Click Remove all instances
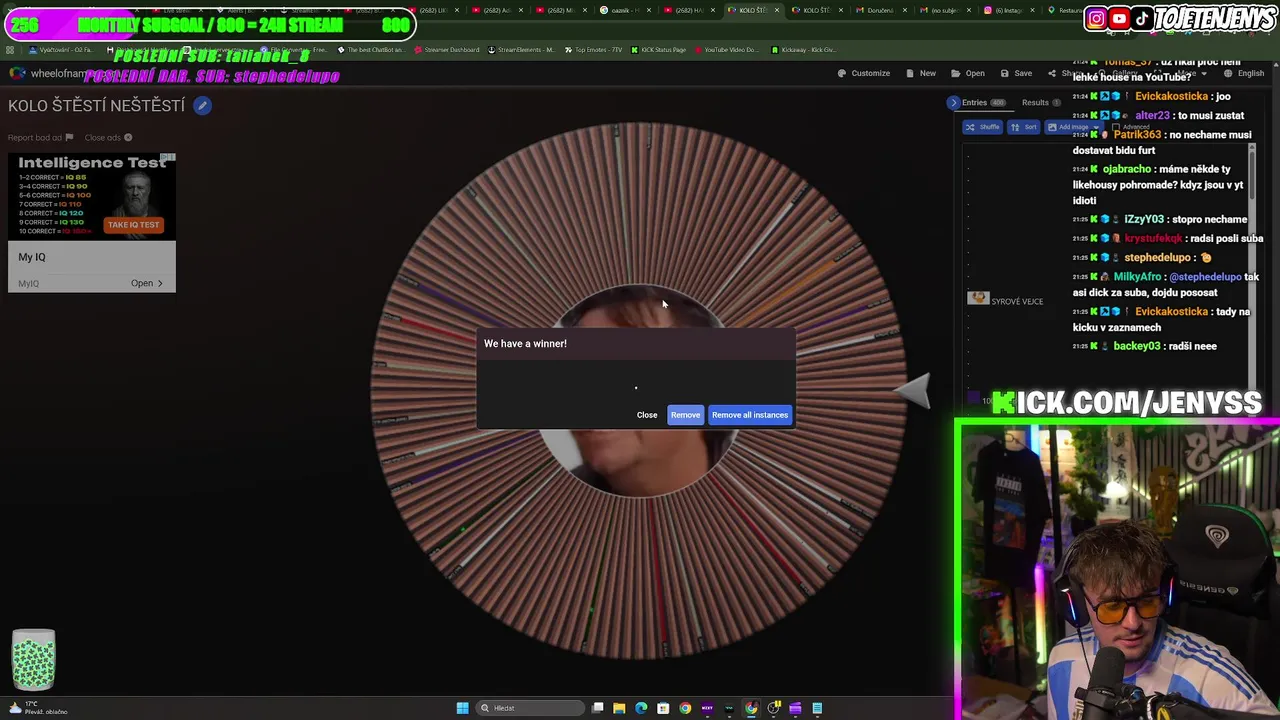The image size is (1280, 720). (750, 415)
